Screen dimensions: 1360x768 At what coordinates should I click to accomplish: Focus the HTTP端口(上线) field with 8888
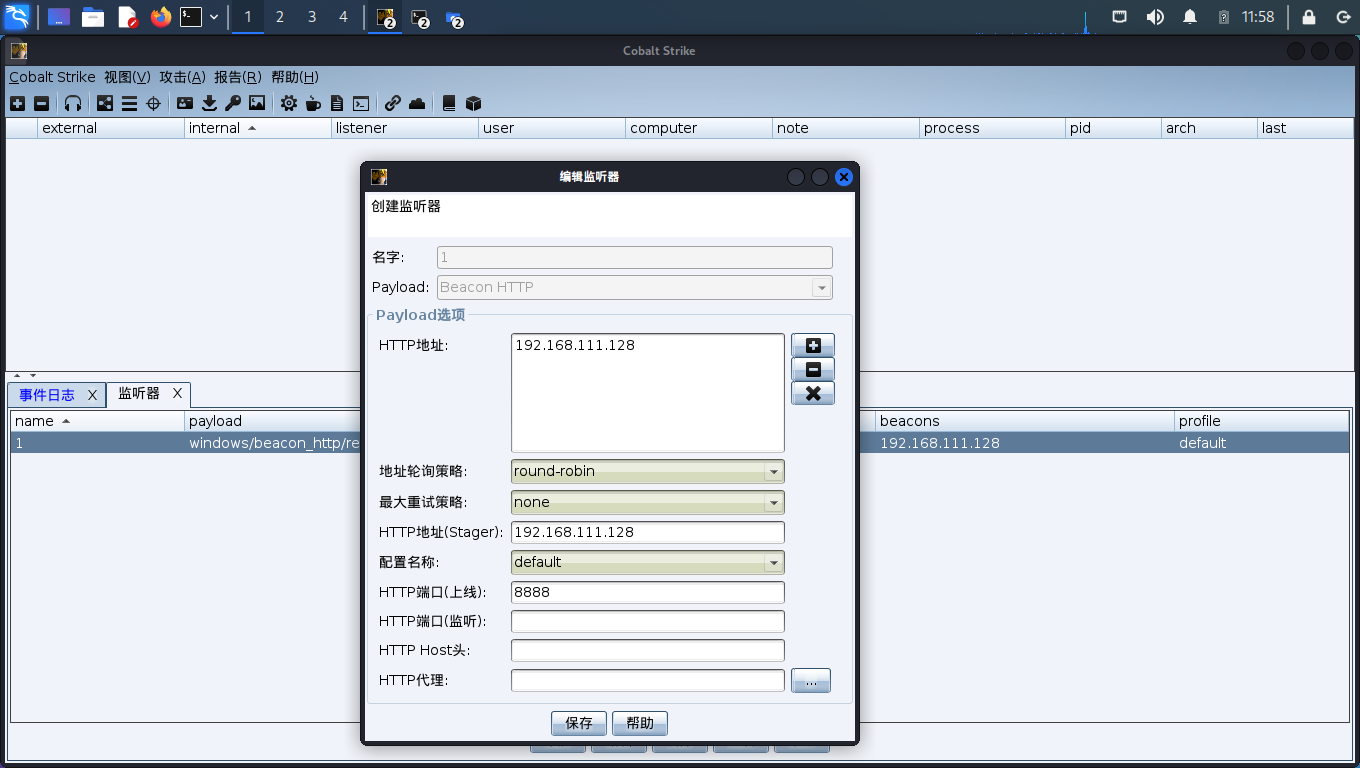click(648, 592)
